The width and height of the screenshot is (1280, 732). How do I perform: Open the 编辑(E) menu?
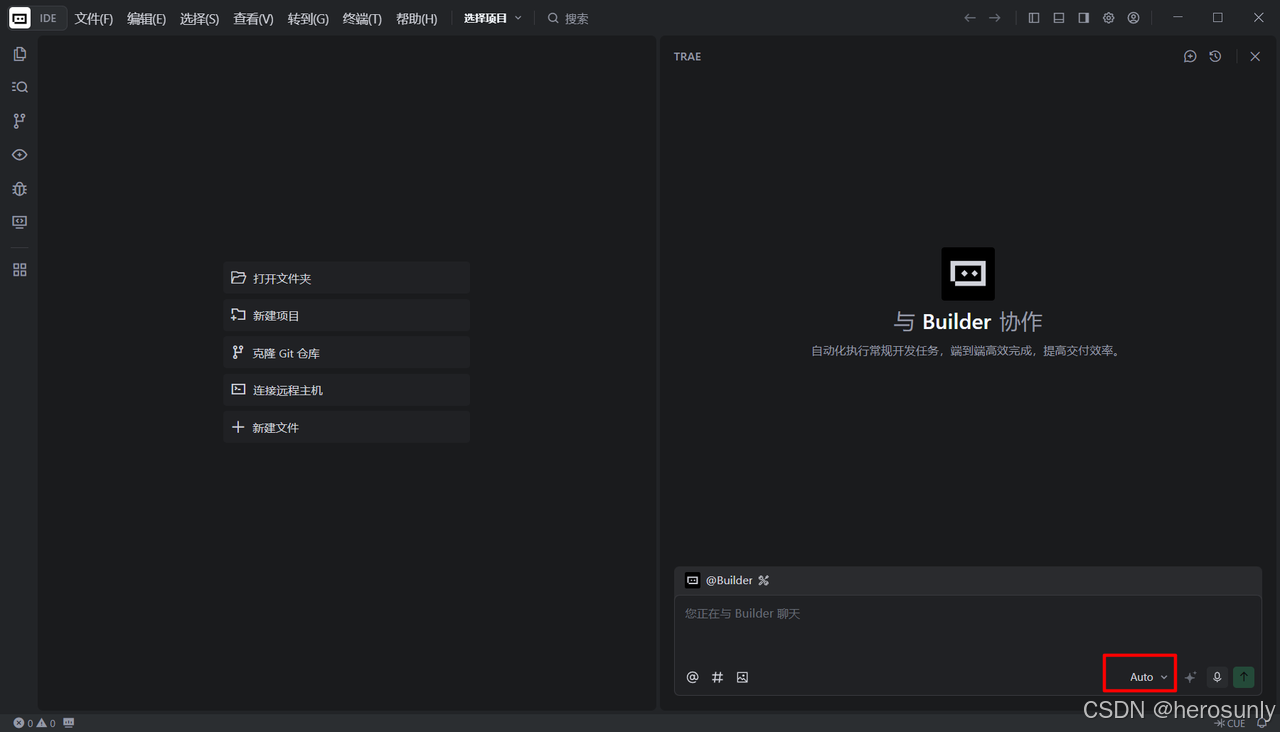146,18
